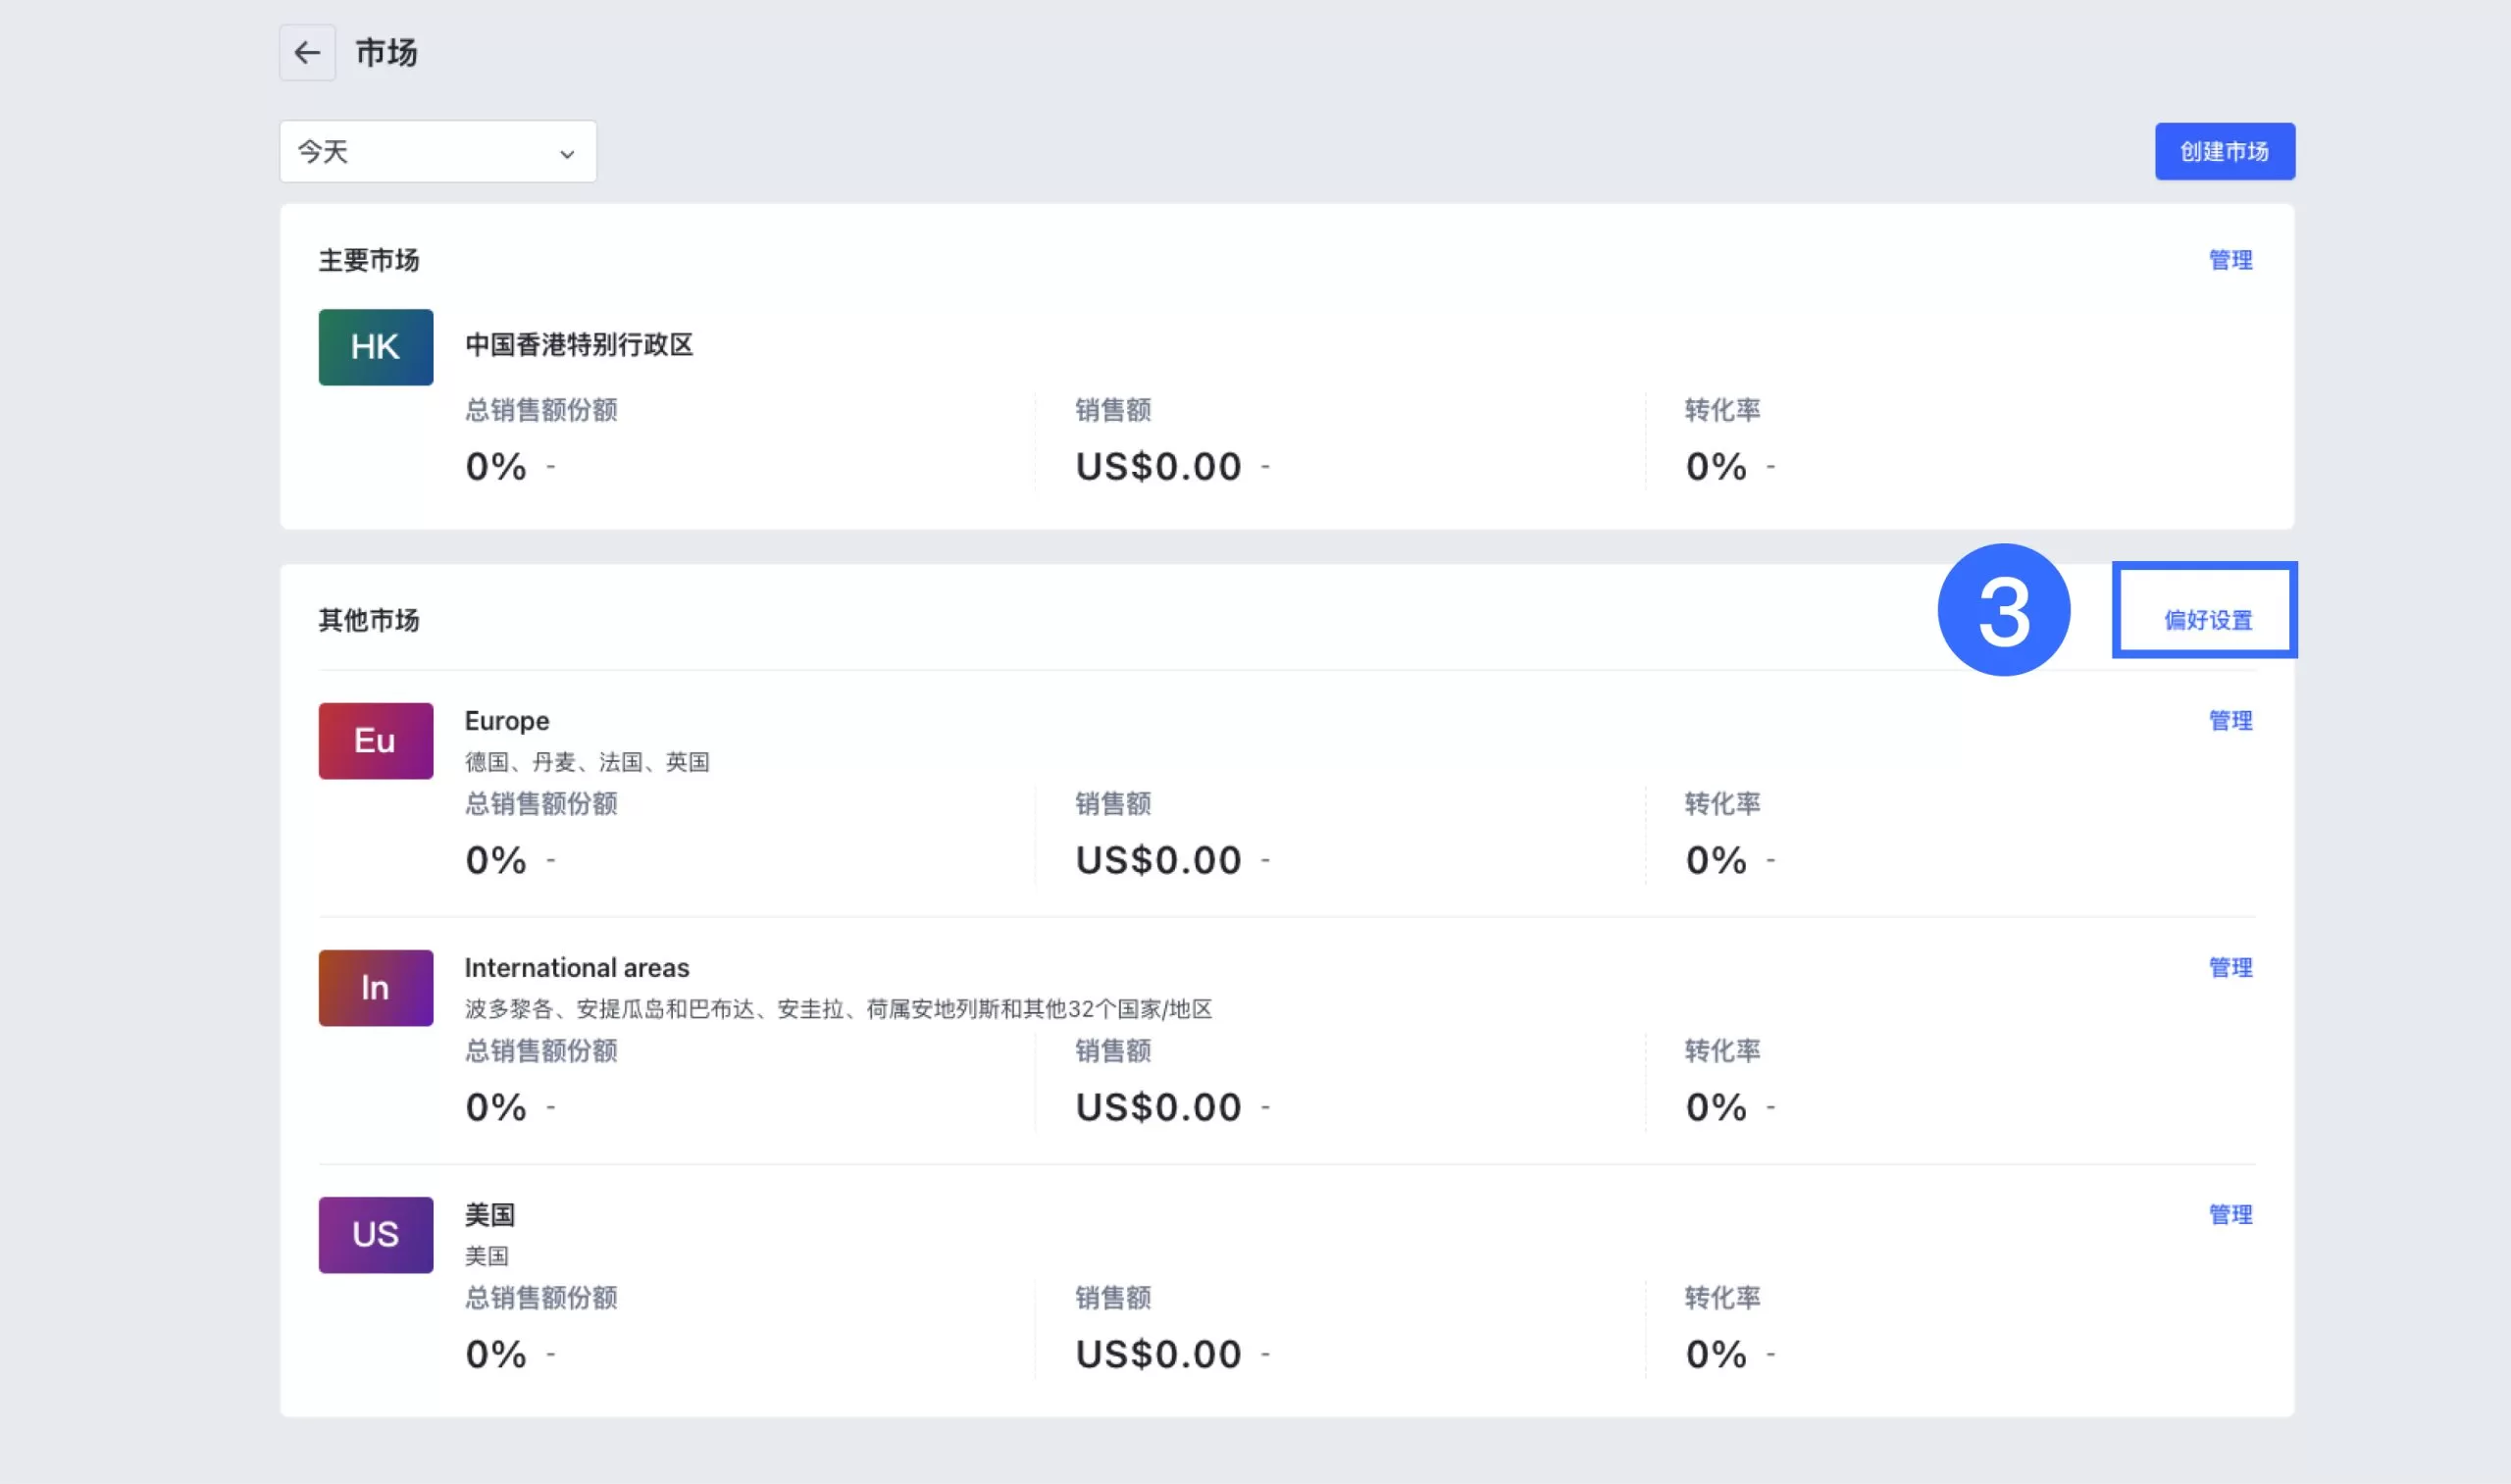Viewport: 2511px width, 1484px height.
Task: Open the 今天 date range dropdown
Action: coord(437,151)
